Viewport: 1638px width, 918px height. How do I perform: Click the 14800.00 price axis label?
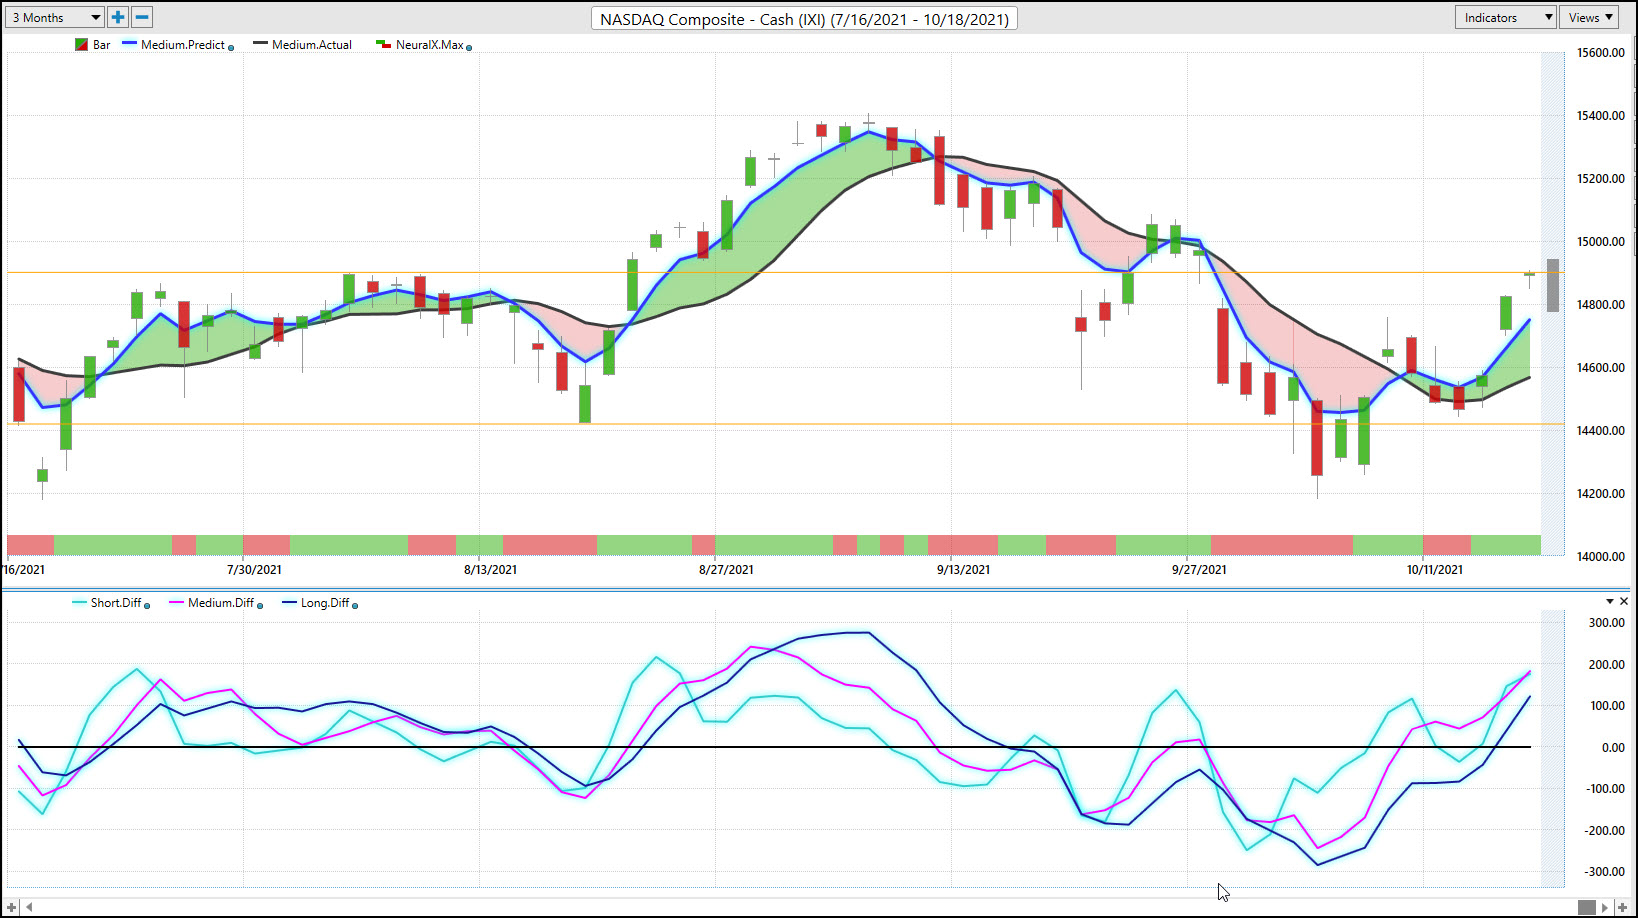1601,305
